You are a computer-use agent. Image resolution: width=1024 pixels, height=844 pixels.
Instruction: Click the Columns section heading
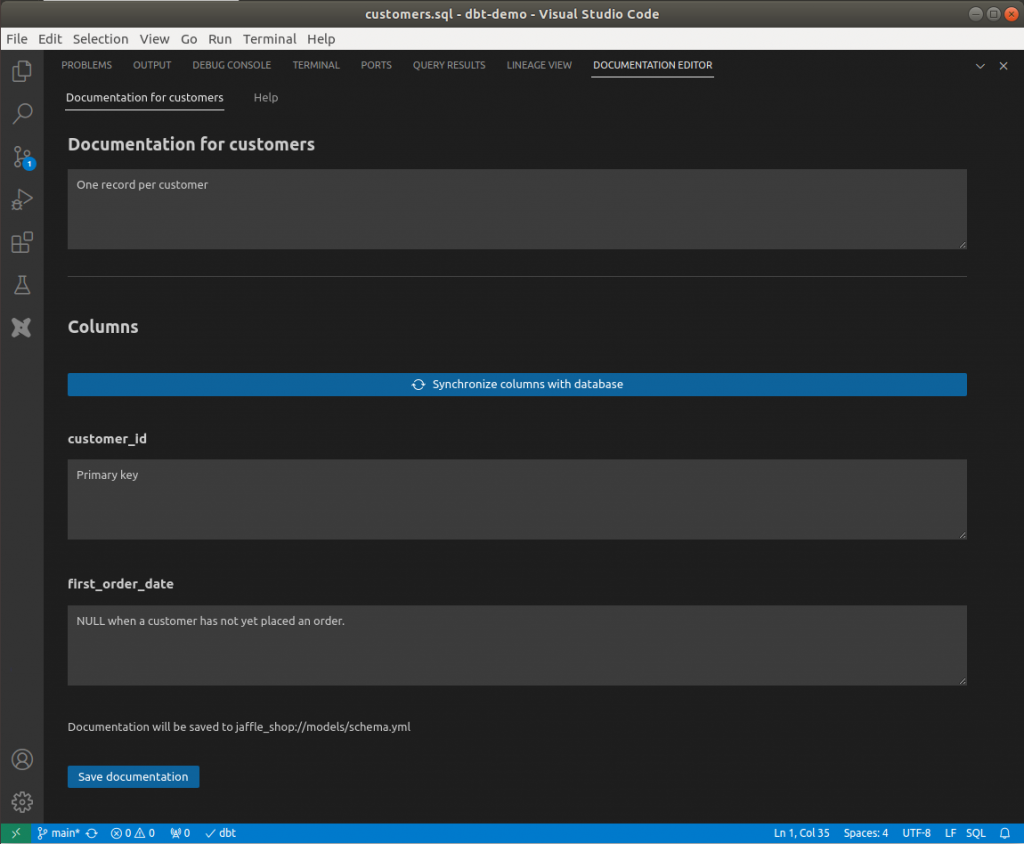[x=103, y=327]
